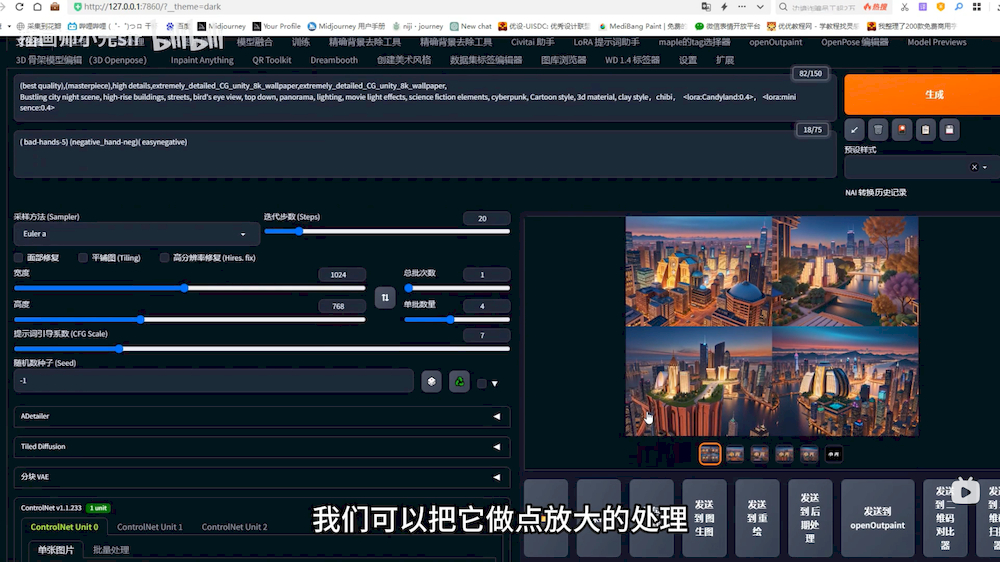The image size is (1000, 562).
Task: Expand the Tiled Diffusion section
Action: (262, 447)
